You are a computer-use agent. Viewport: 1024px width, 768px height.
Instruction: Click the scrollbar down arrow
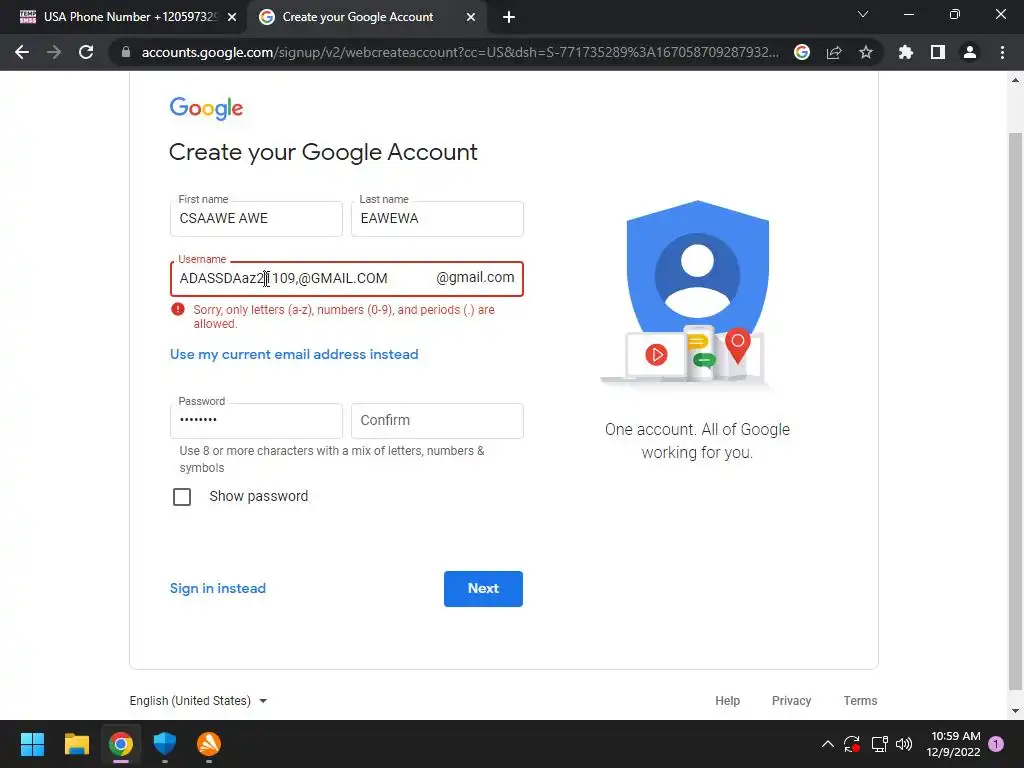click(1015, 711)
